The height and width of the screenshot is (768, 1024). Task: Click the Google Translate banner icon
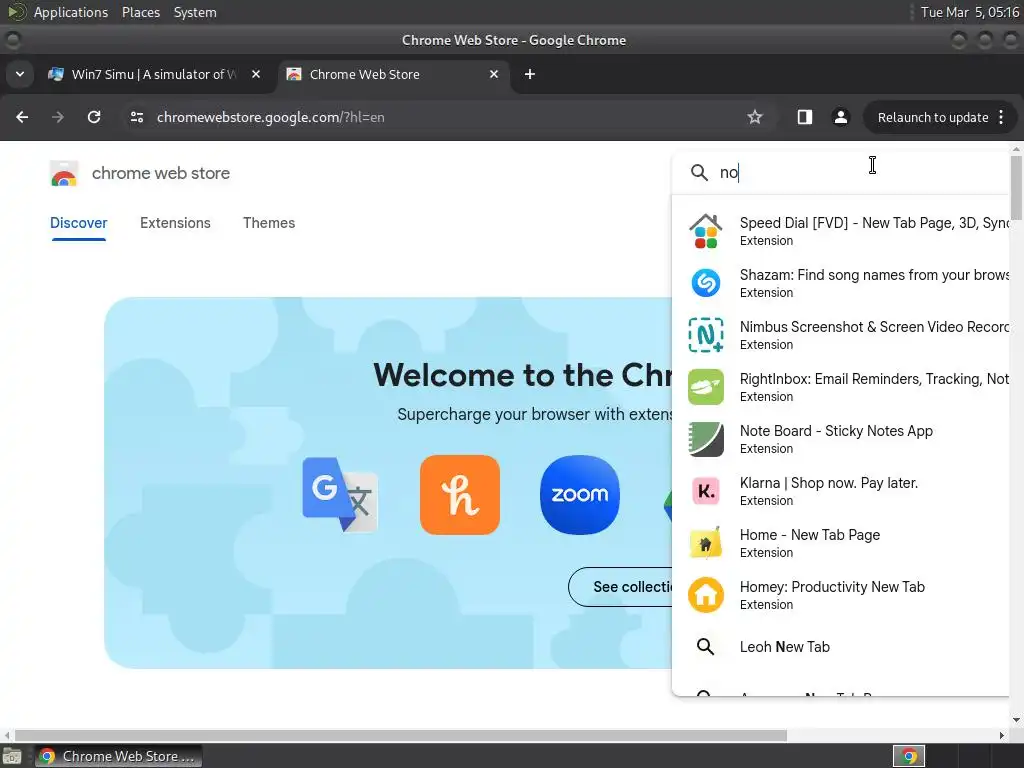pos(340,494)
